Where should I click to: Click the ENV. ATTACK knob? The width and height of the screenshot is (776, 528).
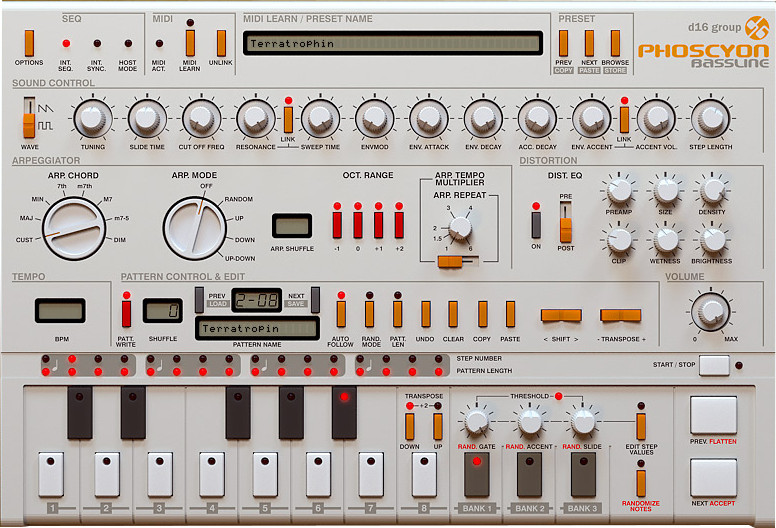point(429,118)
